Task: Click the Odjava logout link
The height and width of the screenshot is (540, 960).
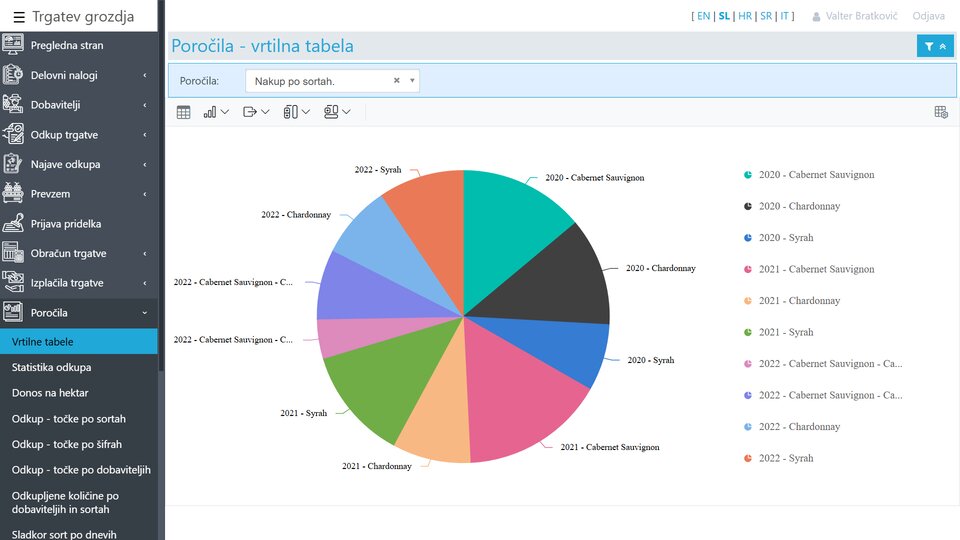Action: [928, 17]
